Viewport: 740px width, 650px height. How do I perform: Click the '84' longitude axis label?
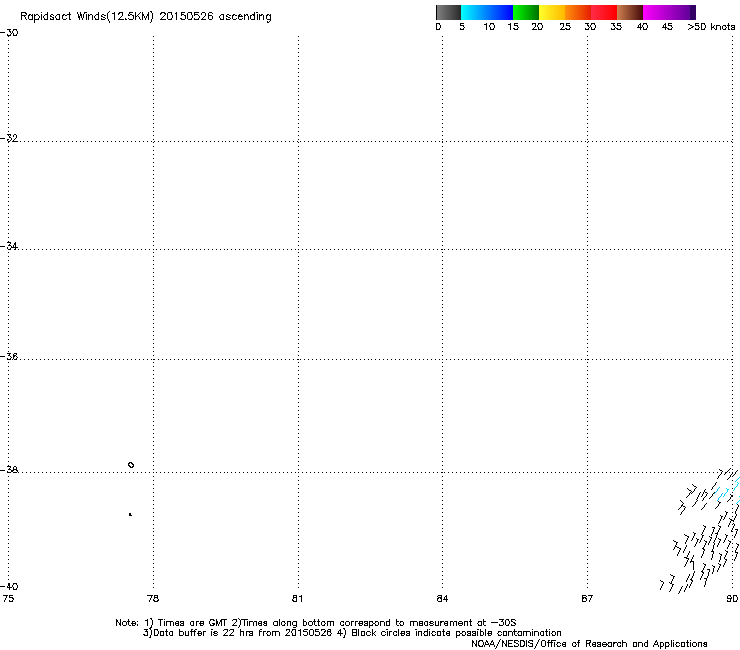tap(442, 599)
